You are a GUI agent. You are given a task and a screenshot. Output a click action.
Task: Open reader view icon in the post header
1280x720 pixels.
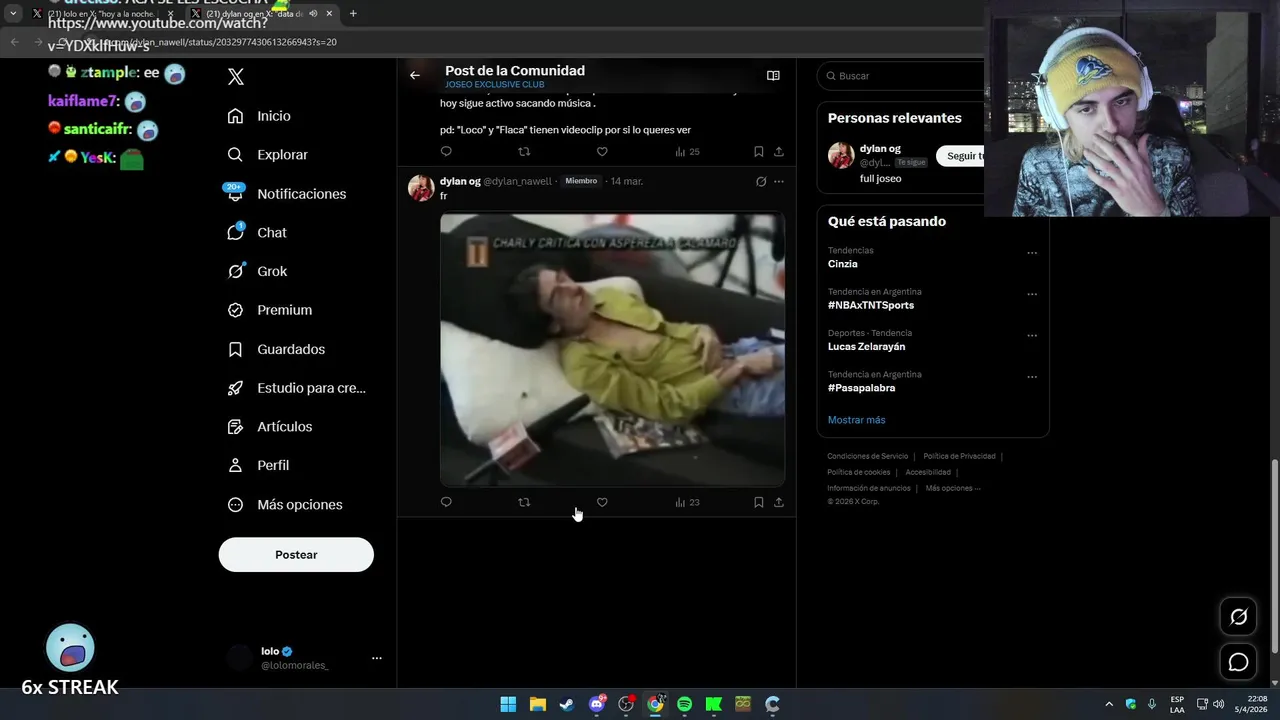click(773, 75)
